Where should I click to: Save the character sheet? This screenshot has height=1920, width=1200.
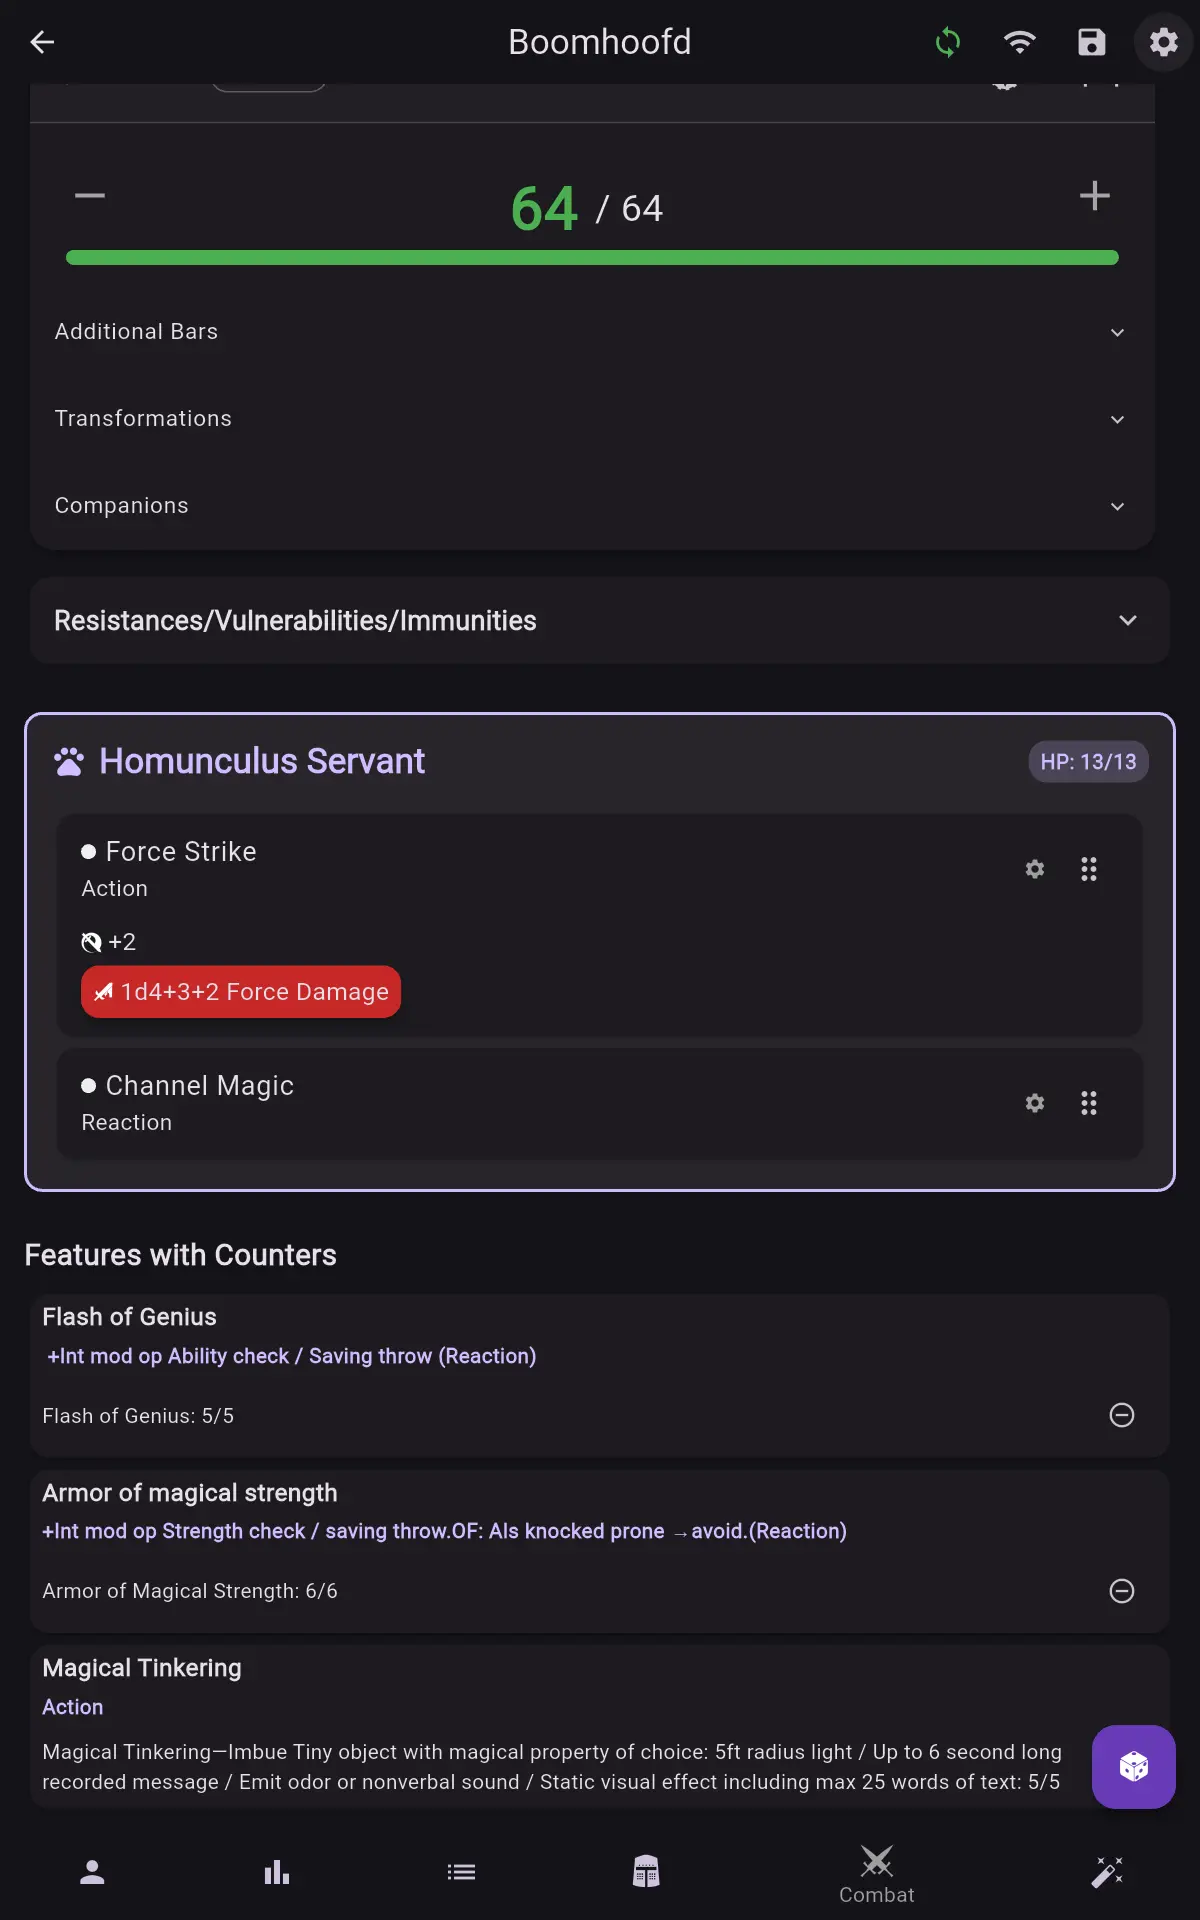(1091, 42)
